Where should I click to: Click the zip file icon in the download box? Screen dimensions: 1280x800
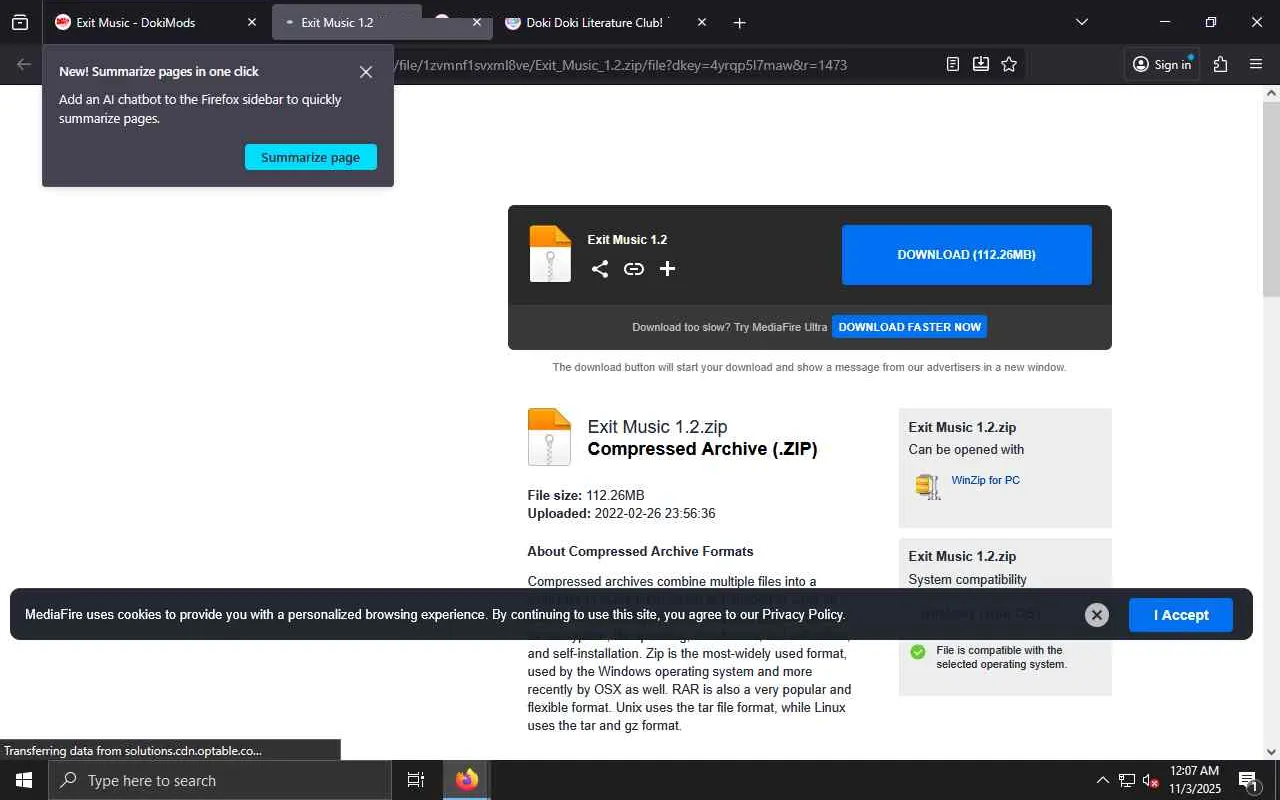(x=550, y=254)
